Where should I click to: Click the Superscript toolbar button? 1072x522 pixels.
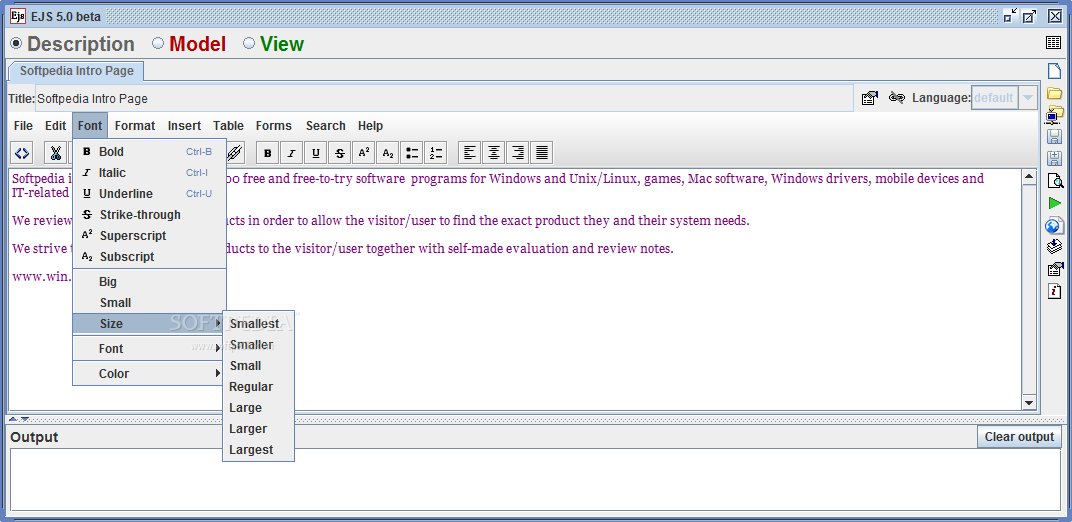(x=364, y=152)
